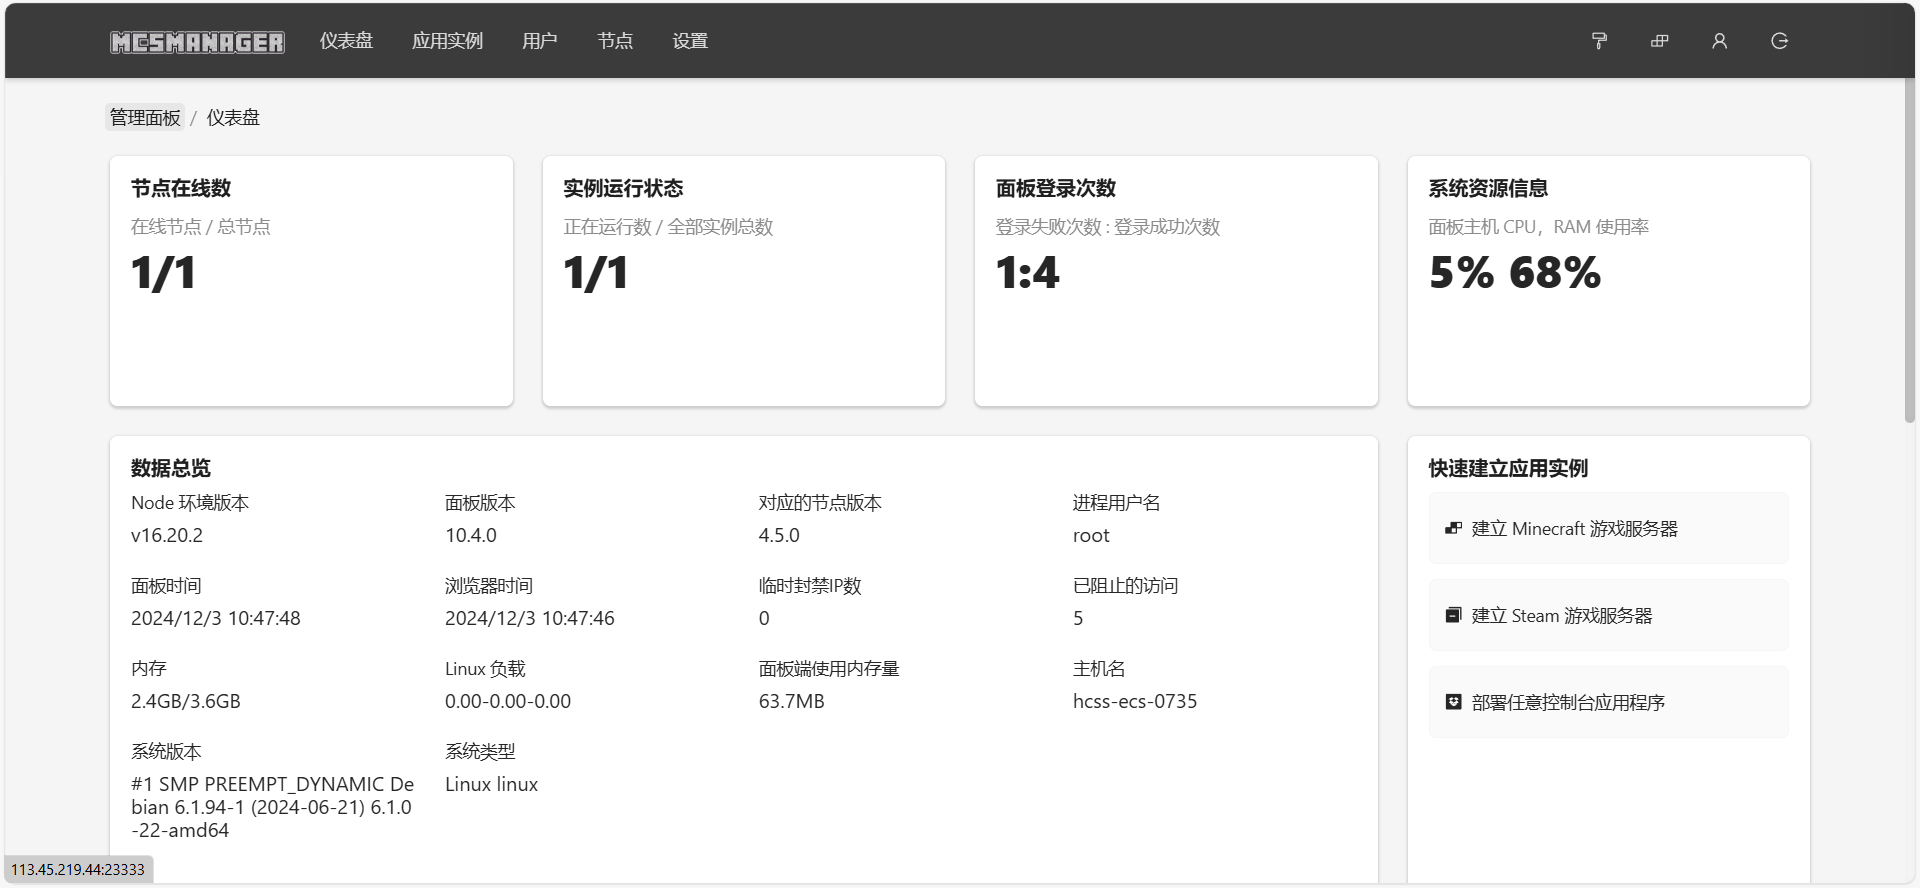This screenshot has height=888, width=1920.
Task: Open the 用户 navigation menu
Action: click(x=539, y=41)
